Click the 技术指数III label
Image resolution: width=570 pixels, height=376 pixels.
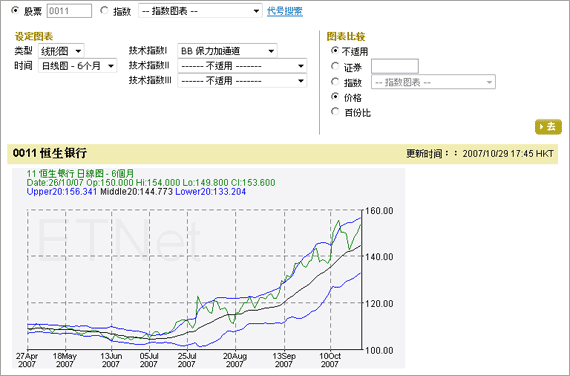pos(150,80)
